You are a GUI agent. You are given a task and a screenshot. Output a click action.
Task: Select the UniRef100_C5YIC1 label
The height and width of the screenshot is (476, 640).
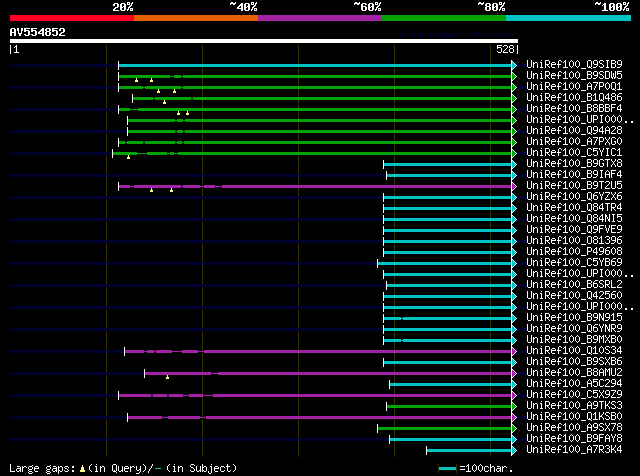(x=574, y=153)
